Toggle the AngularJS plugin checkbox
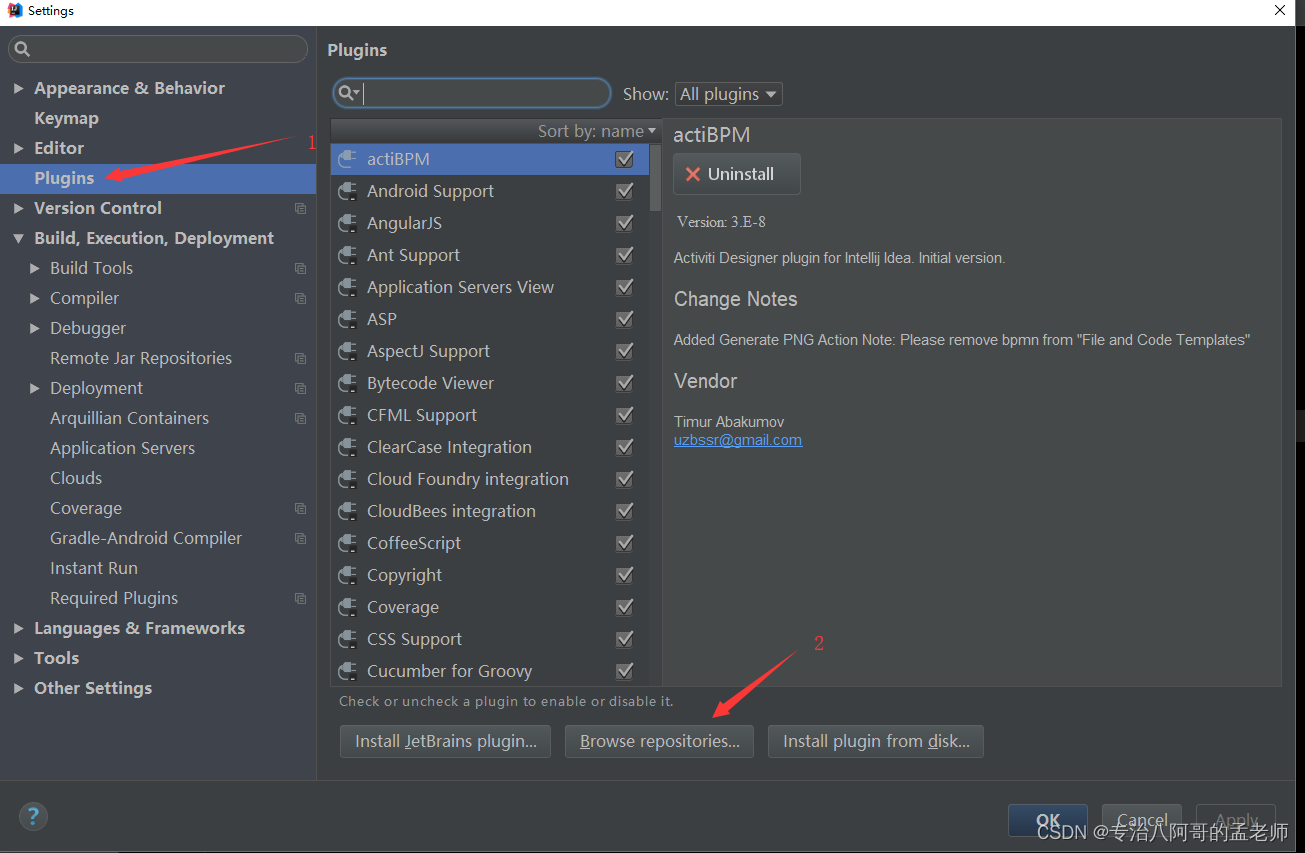 click(x=625, y=223)
